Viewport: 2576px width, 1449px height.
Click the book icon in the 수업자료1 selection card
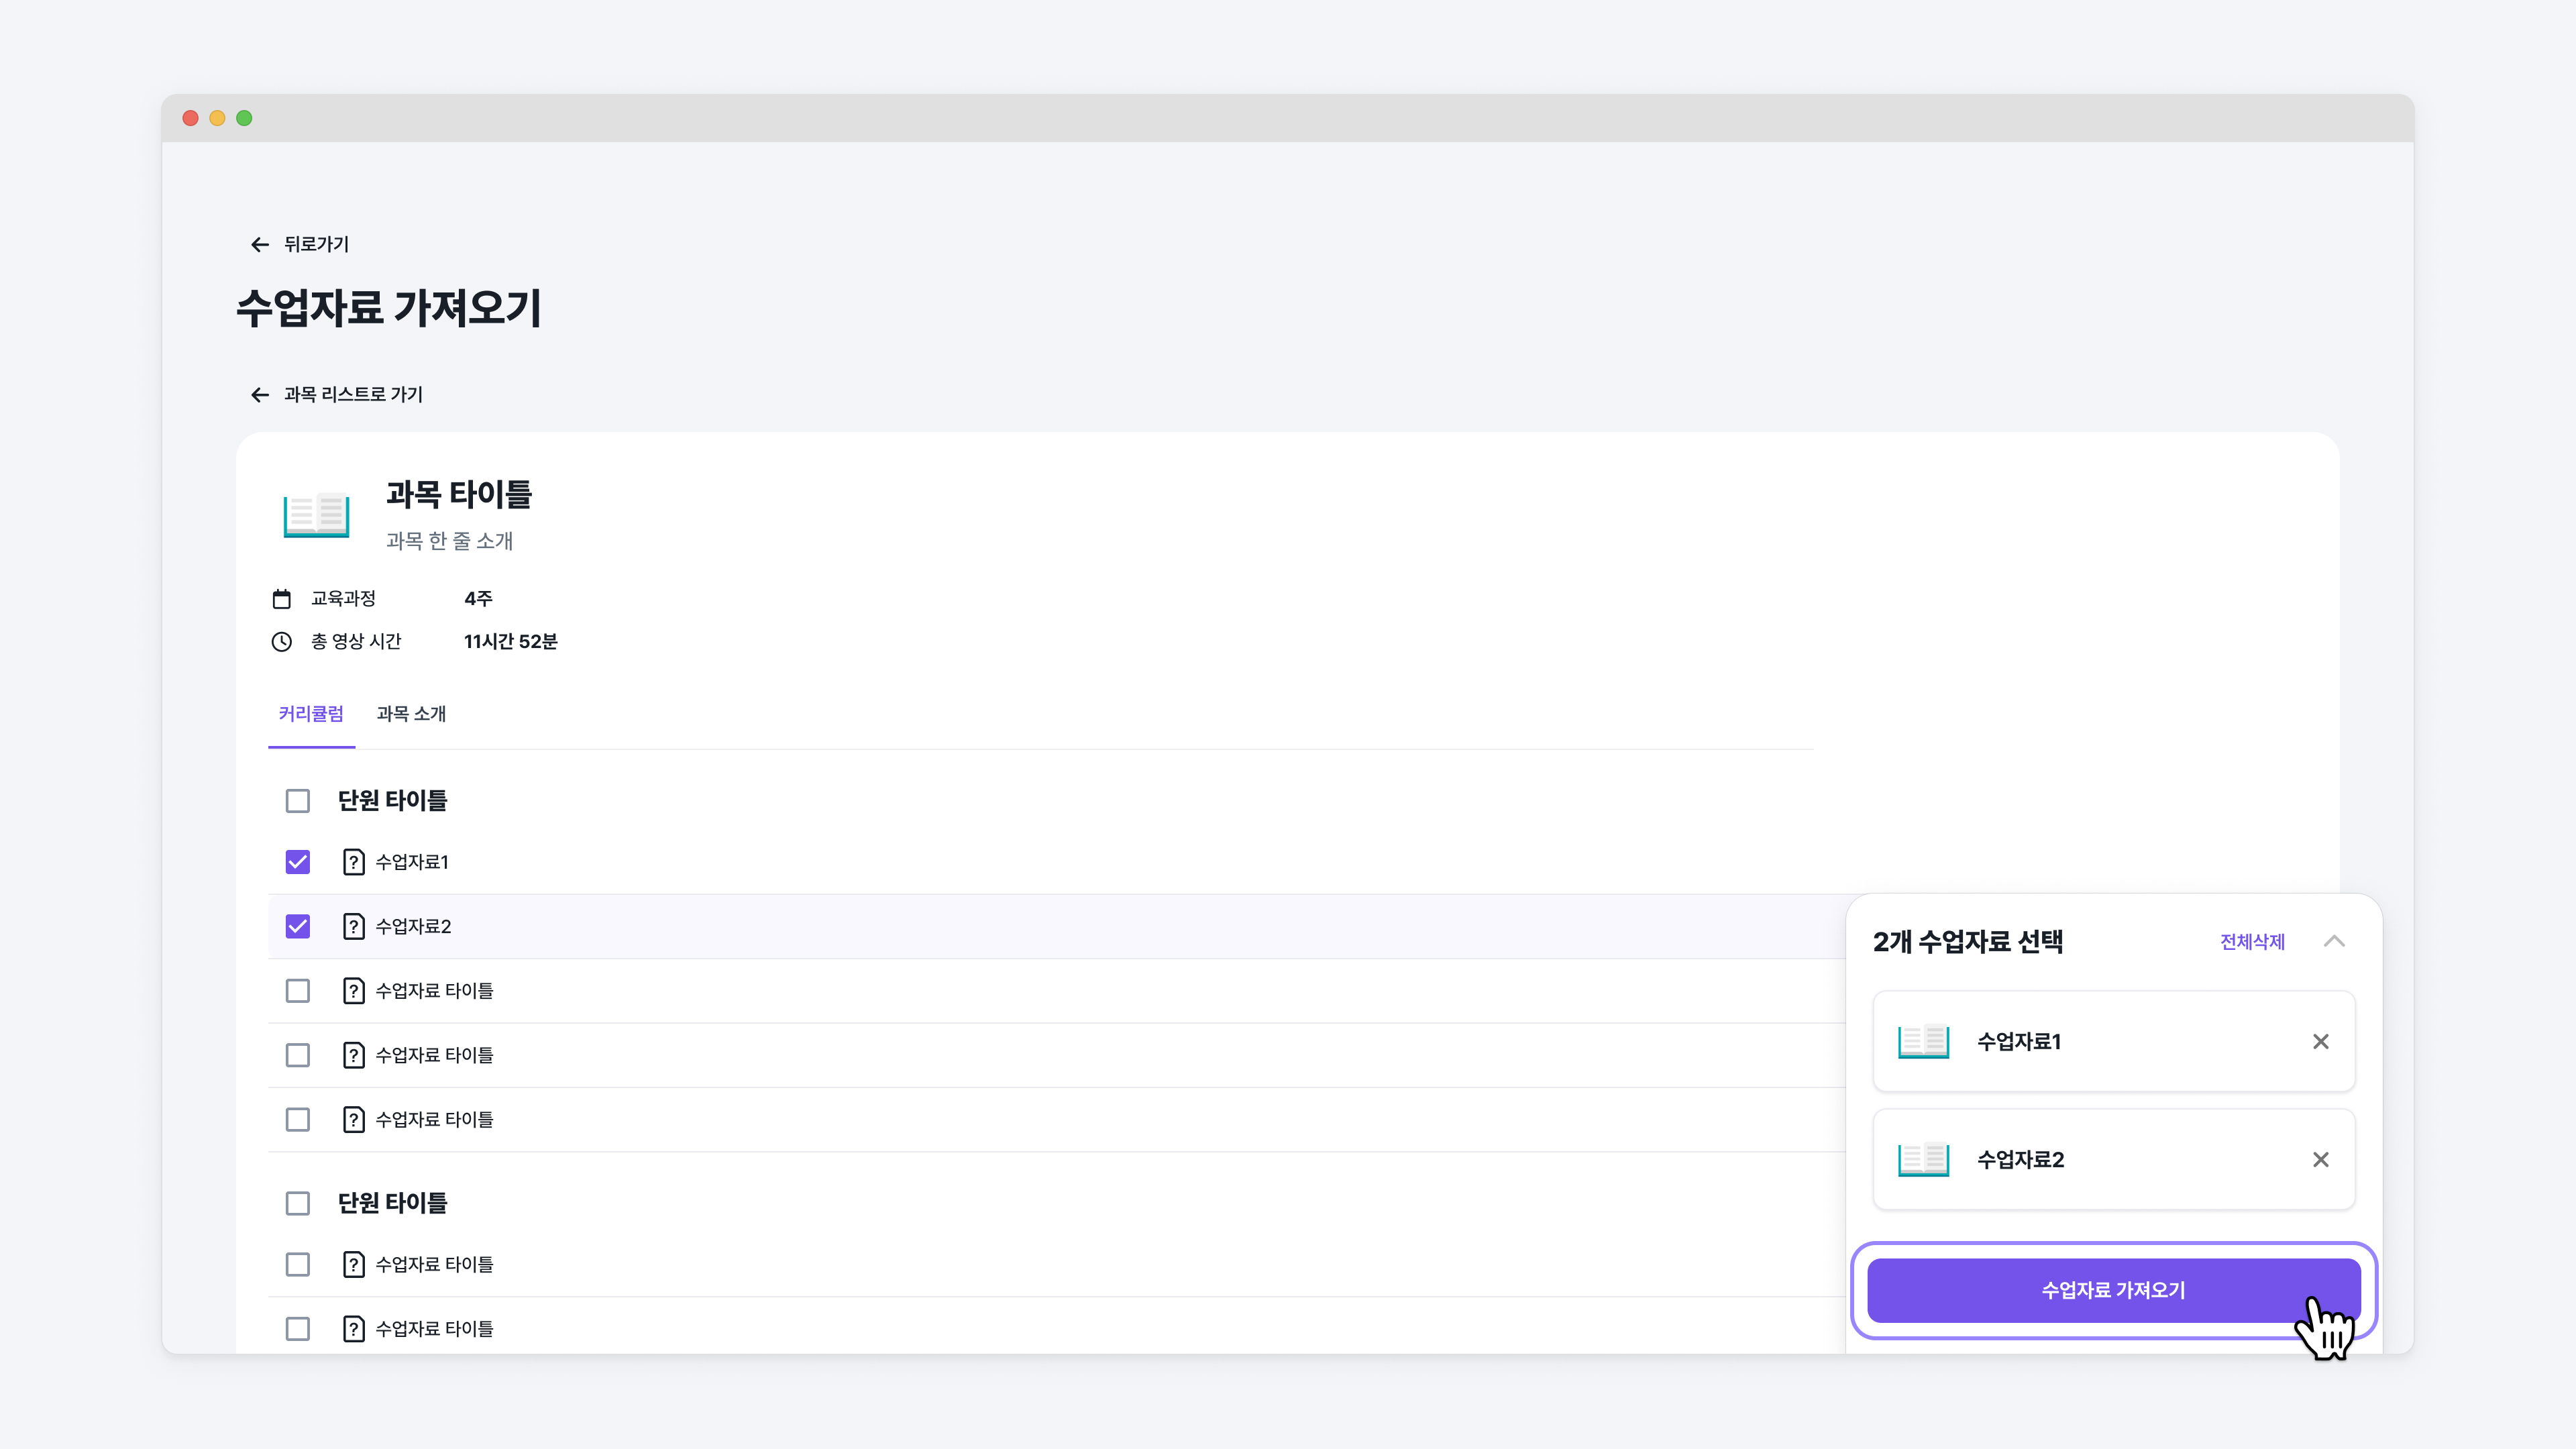click(x=1923, y=1041)
